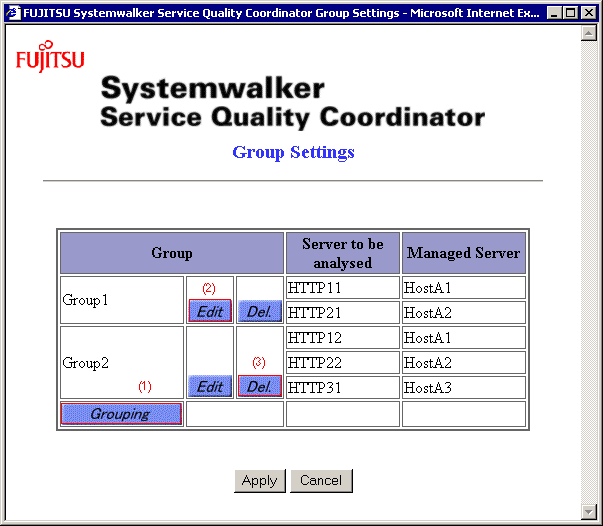The width and height of the screenshot is (603, 526).
Task: Click the Internet Explorer title bar icon
Action: [x=13, y=13]
